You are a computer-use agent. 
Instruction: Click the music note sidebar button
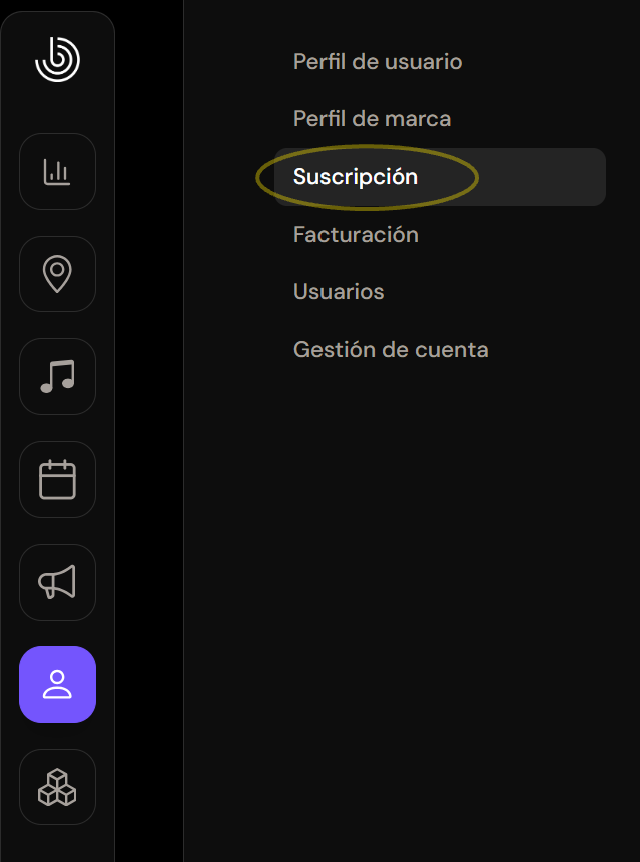[x=57, y=377]
